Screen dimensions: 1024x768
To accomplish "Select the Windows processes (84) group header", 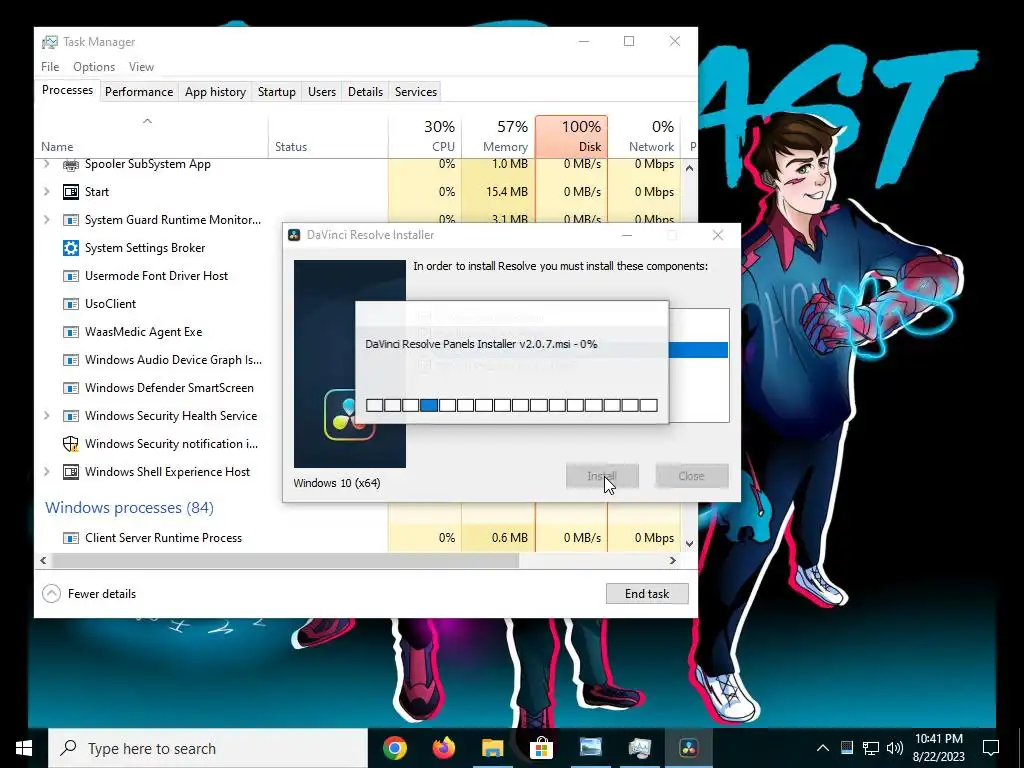I will [x=129, y=507].
